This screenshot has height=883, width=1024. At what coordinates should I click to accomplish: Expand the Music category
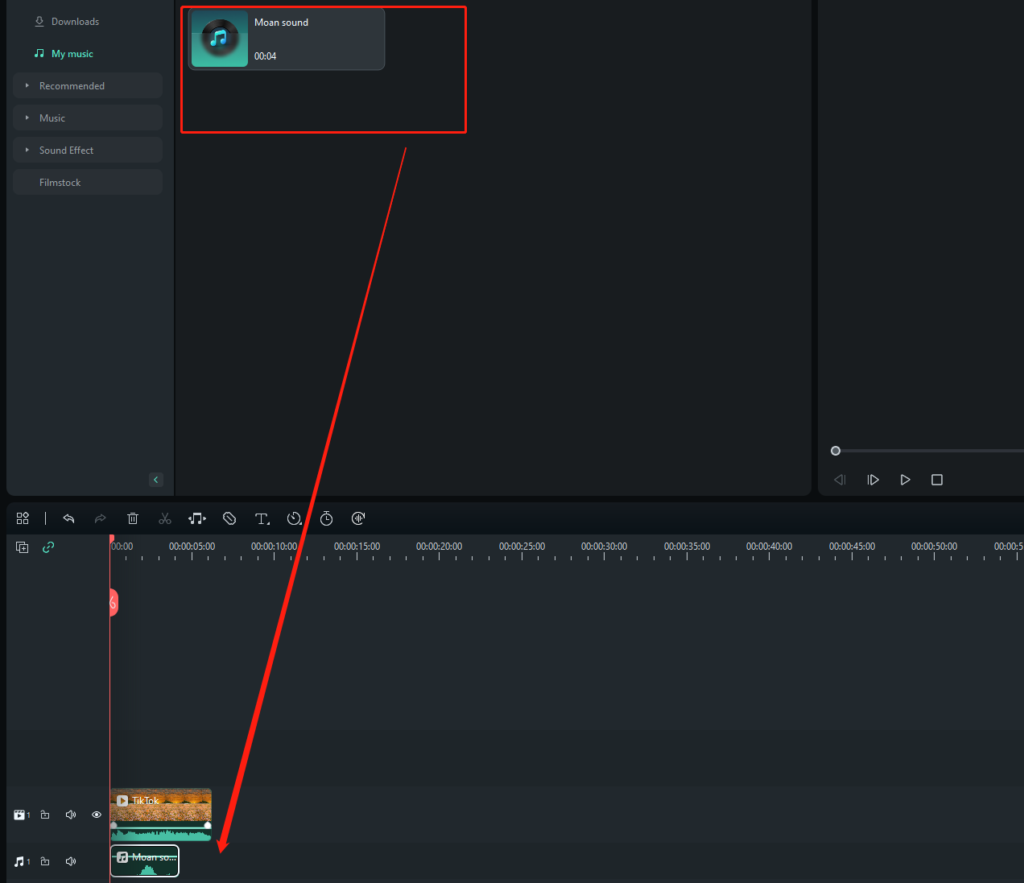pyautogui.click(x=52, y=118)
